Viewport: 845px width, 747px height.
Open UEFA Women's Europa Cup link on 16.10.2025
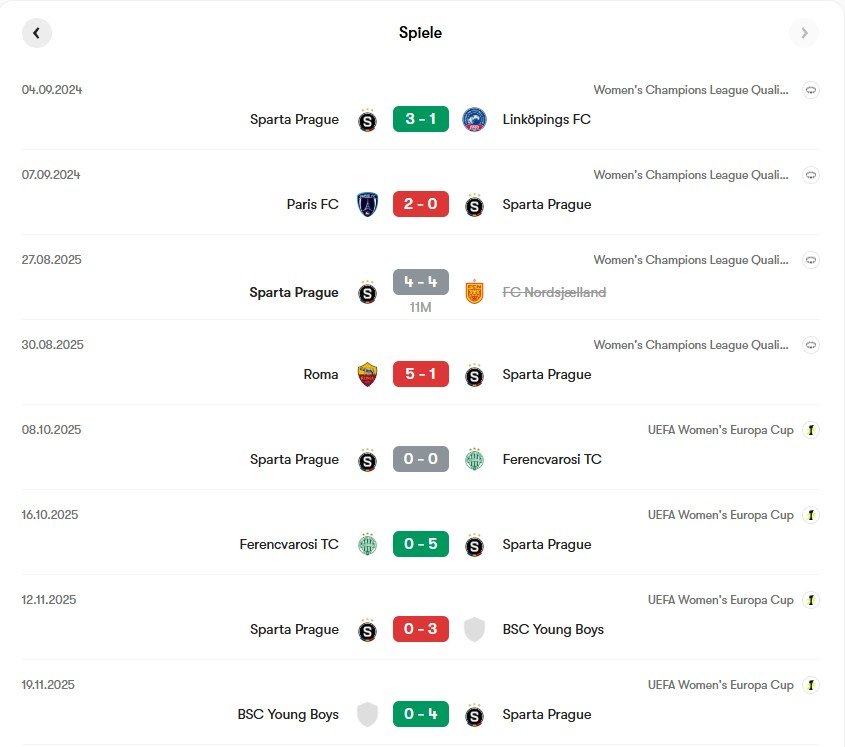720,515
